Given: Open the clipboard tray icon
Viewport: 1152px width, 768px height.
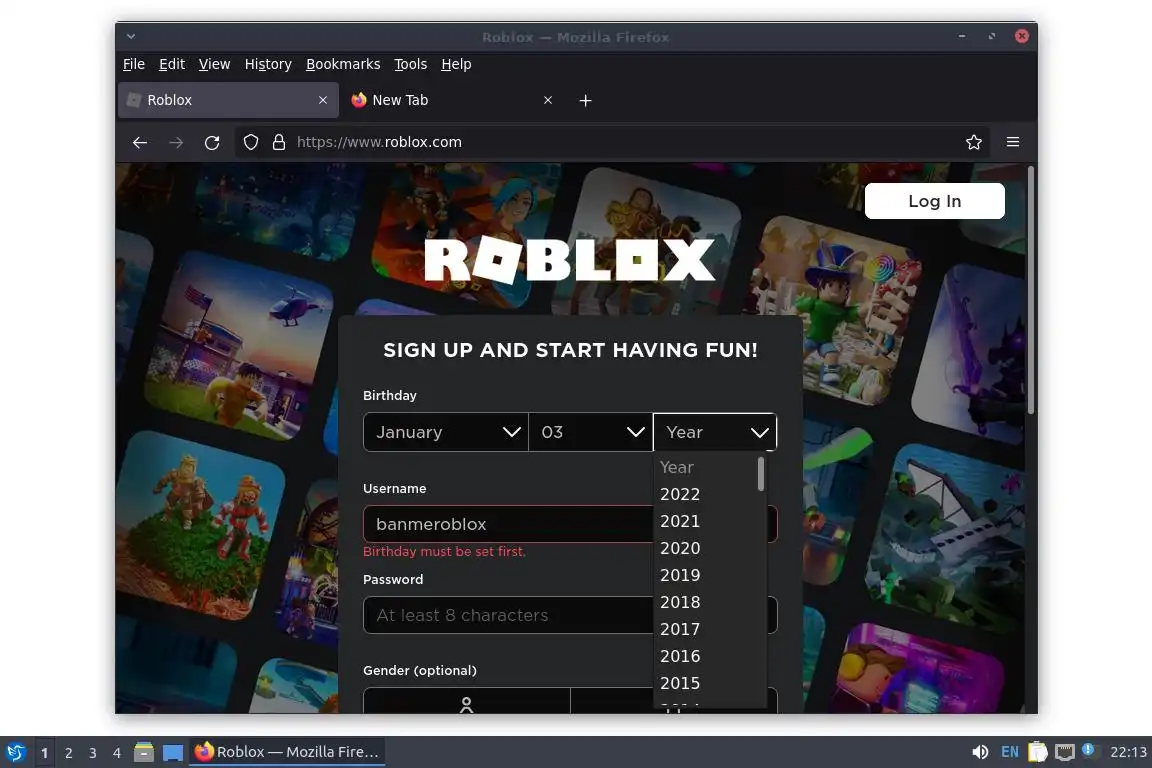Looking at the screenshot, I should click(x=1037, y=752).
